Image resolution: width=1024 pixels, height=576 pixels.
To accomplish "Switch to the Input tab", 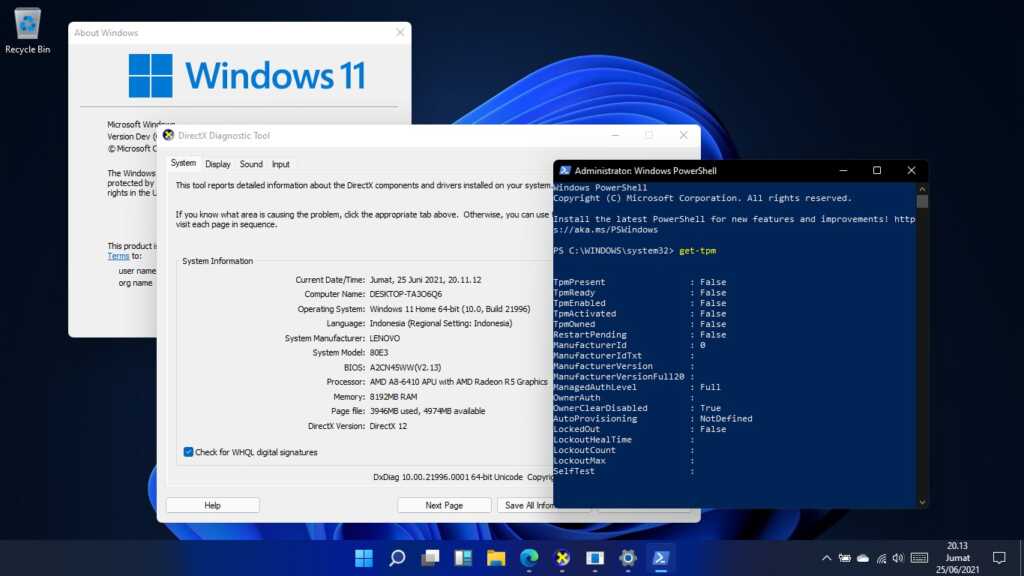I will click(280, 164).
